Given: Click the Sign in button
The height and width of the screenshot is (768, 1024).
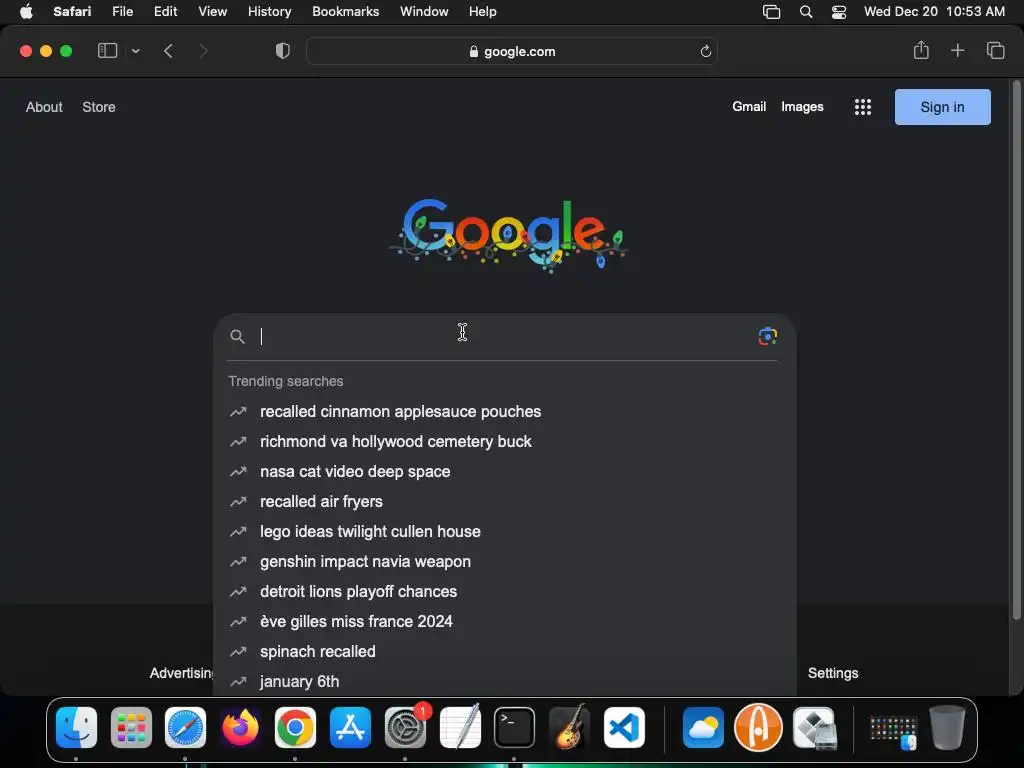Looking at the screenshot, I should pyautogui.click(x=942, y=107).
